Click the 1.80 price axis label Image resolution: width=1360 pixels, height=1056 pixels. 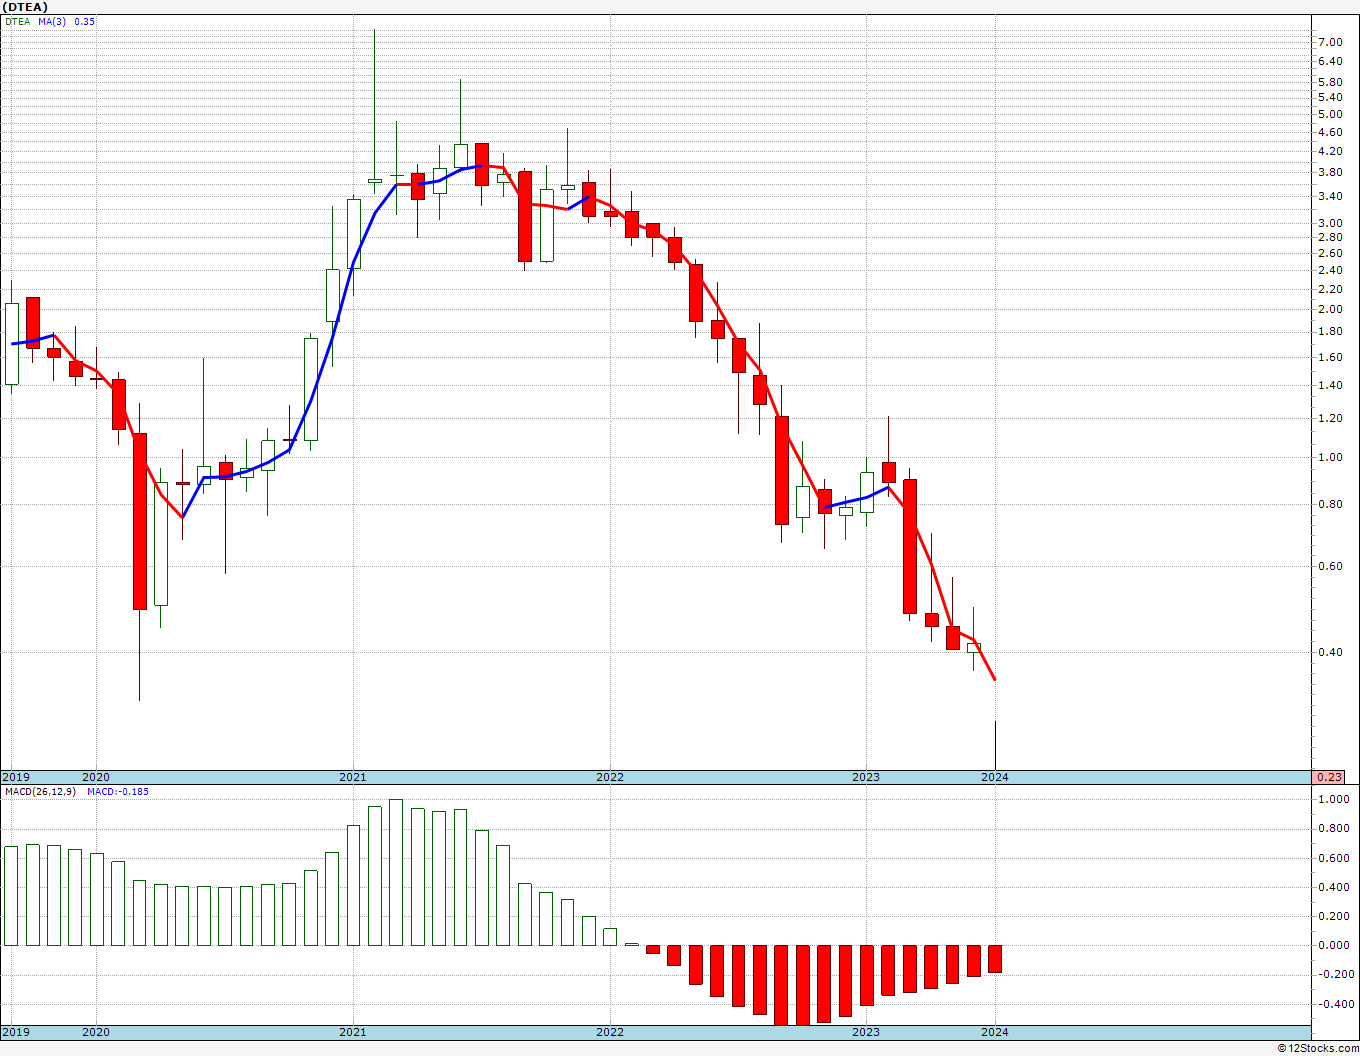point(1330,331)
